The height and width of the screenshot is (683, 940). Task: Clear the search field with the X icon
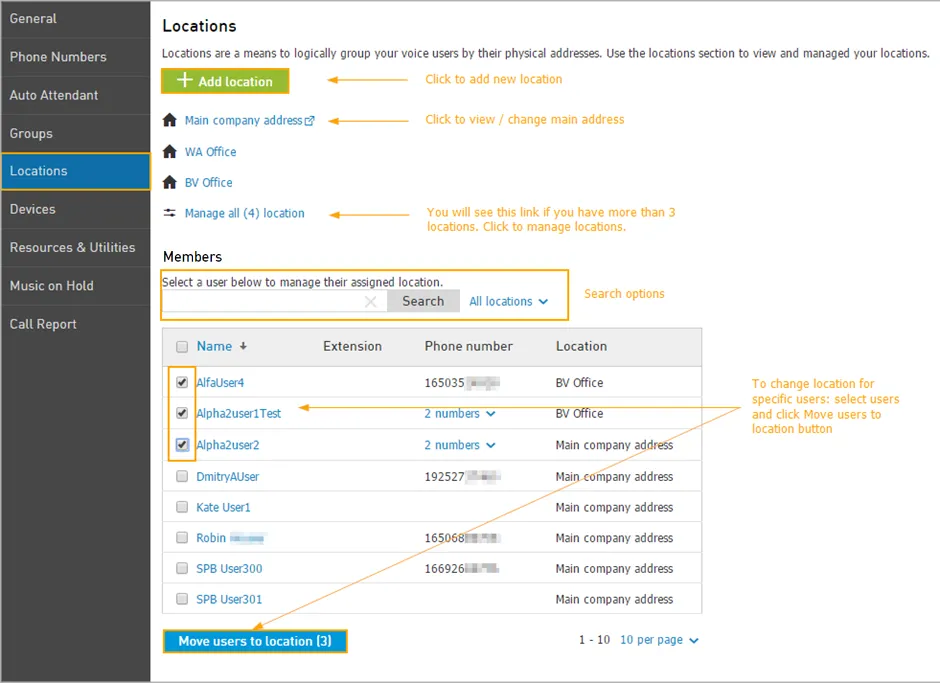tap(370, 302)
